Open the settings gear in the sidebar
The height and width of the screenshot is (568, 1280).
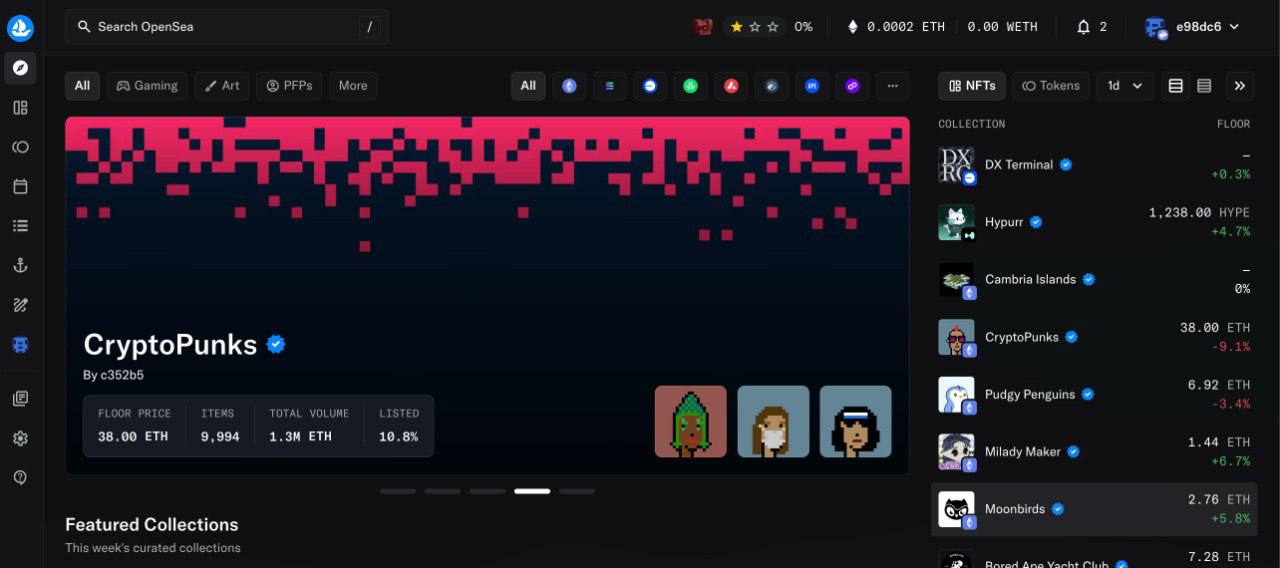pyautogui.click(x=20, y=439)
